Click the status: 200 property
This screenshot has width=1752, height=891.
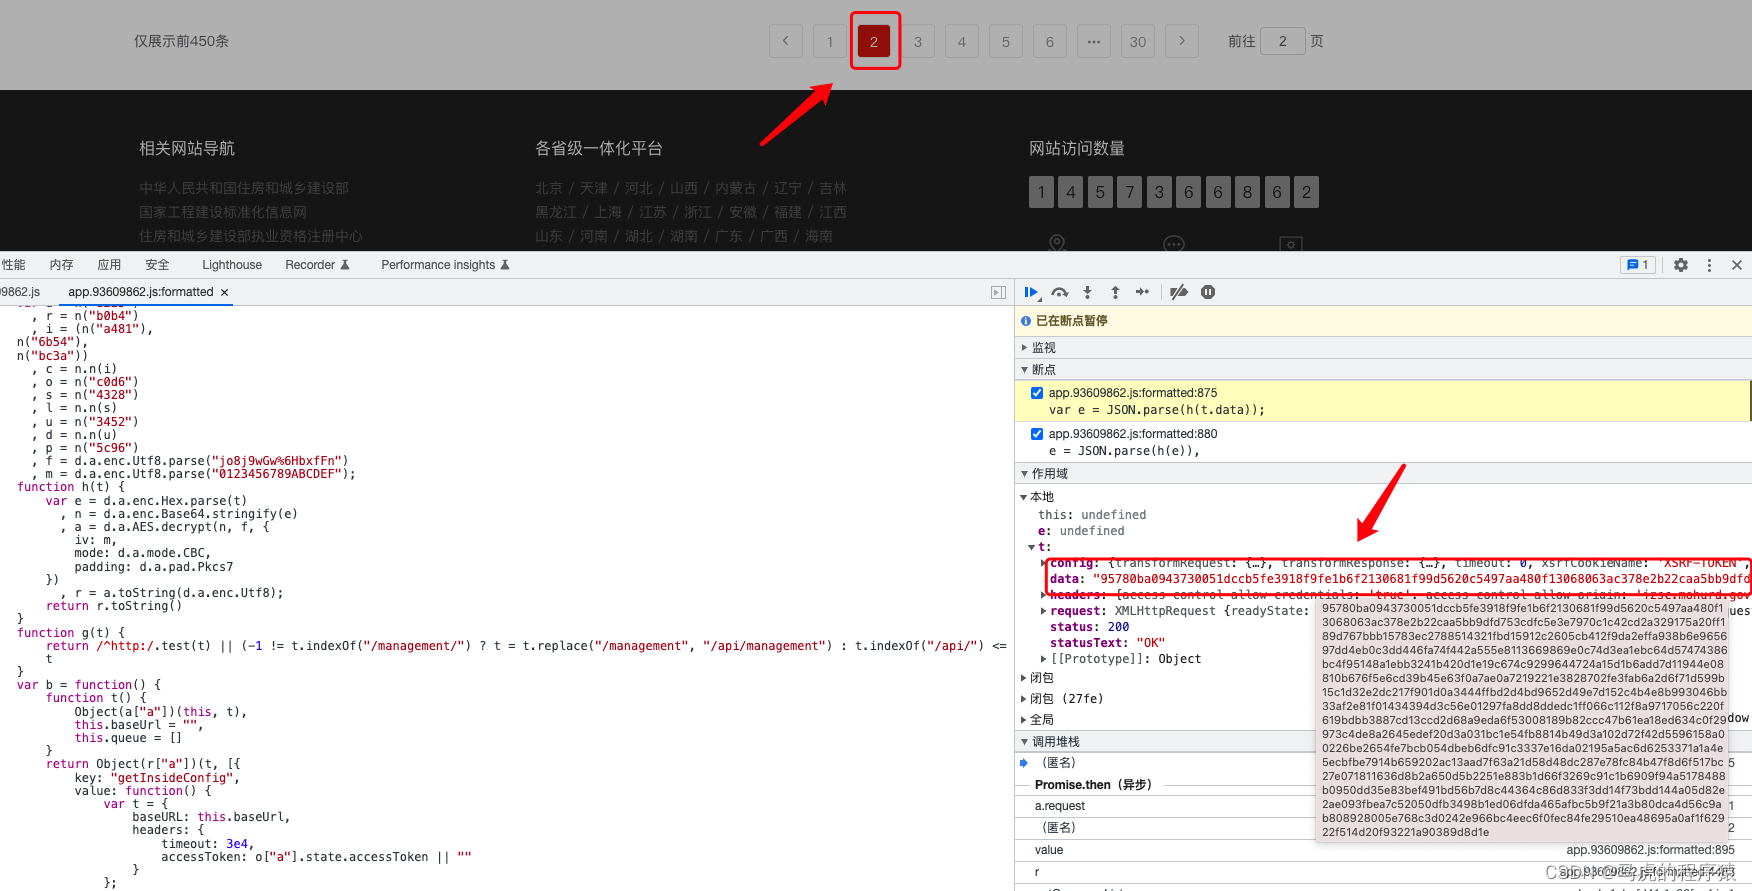(x=1089, y=627)
